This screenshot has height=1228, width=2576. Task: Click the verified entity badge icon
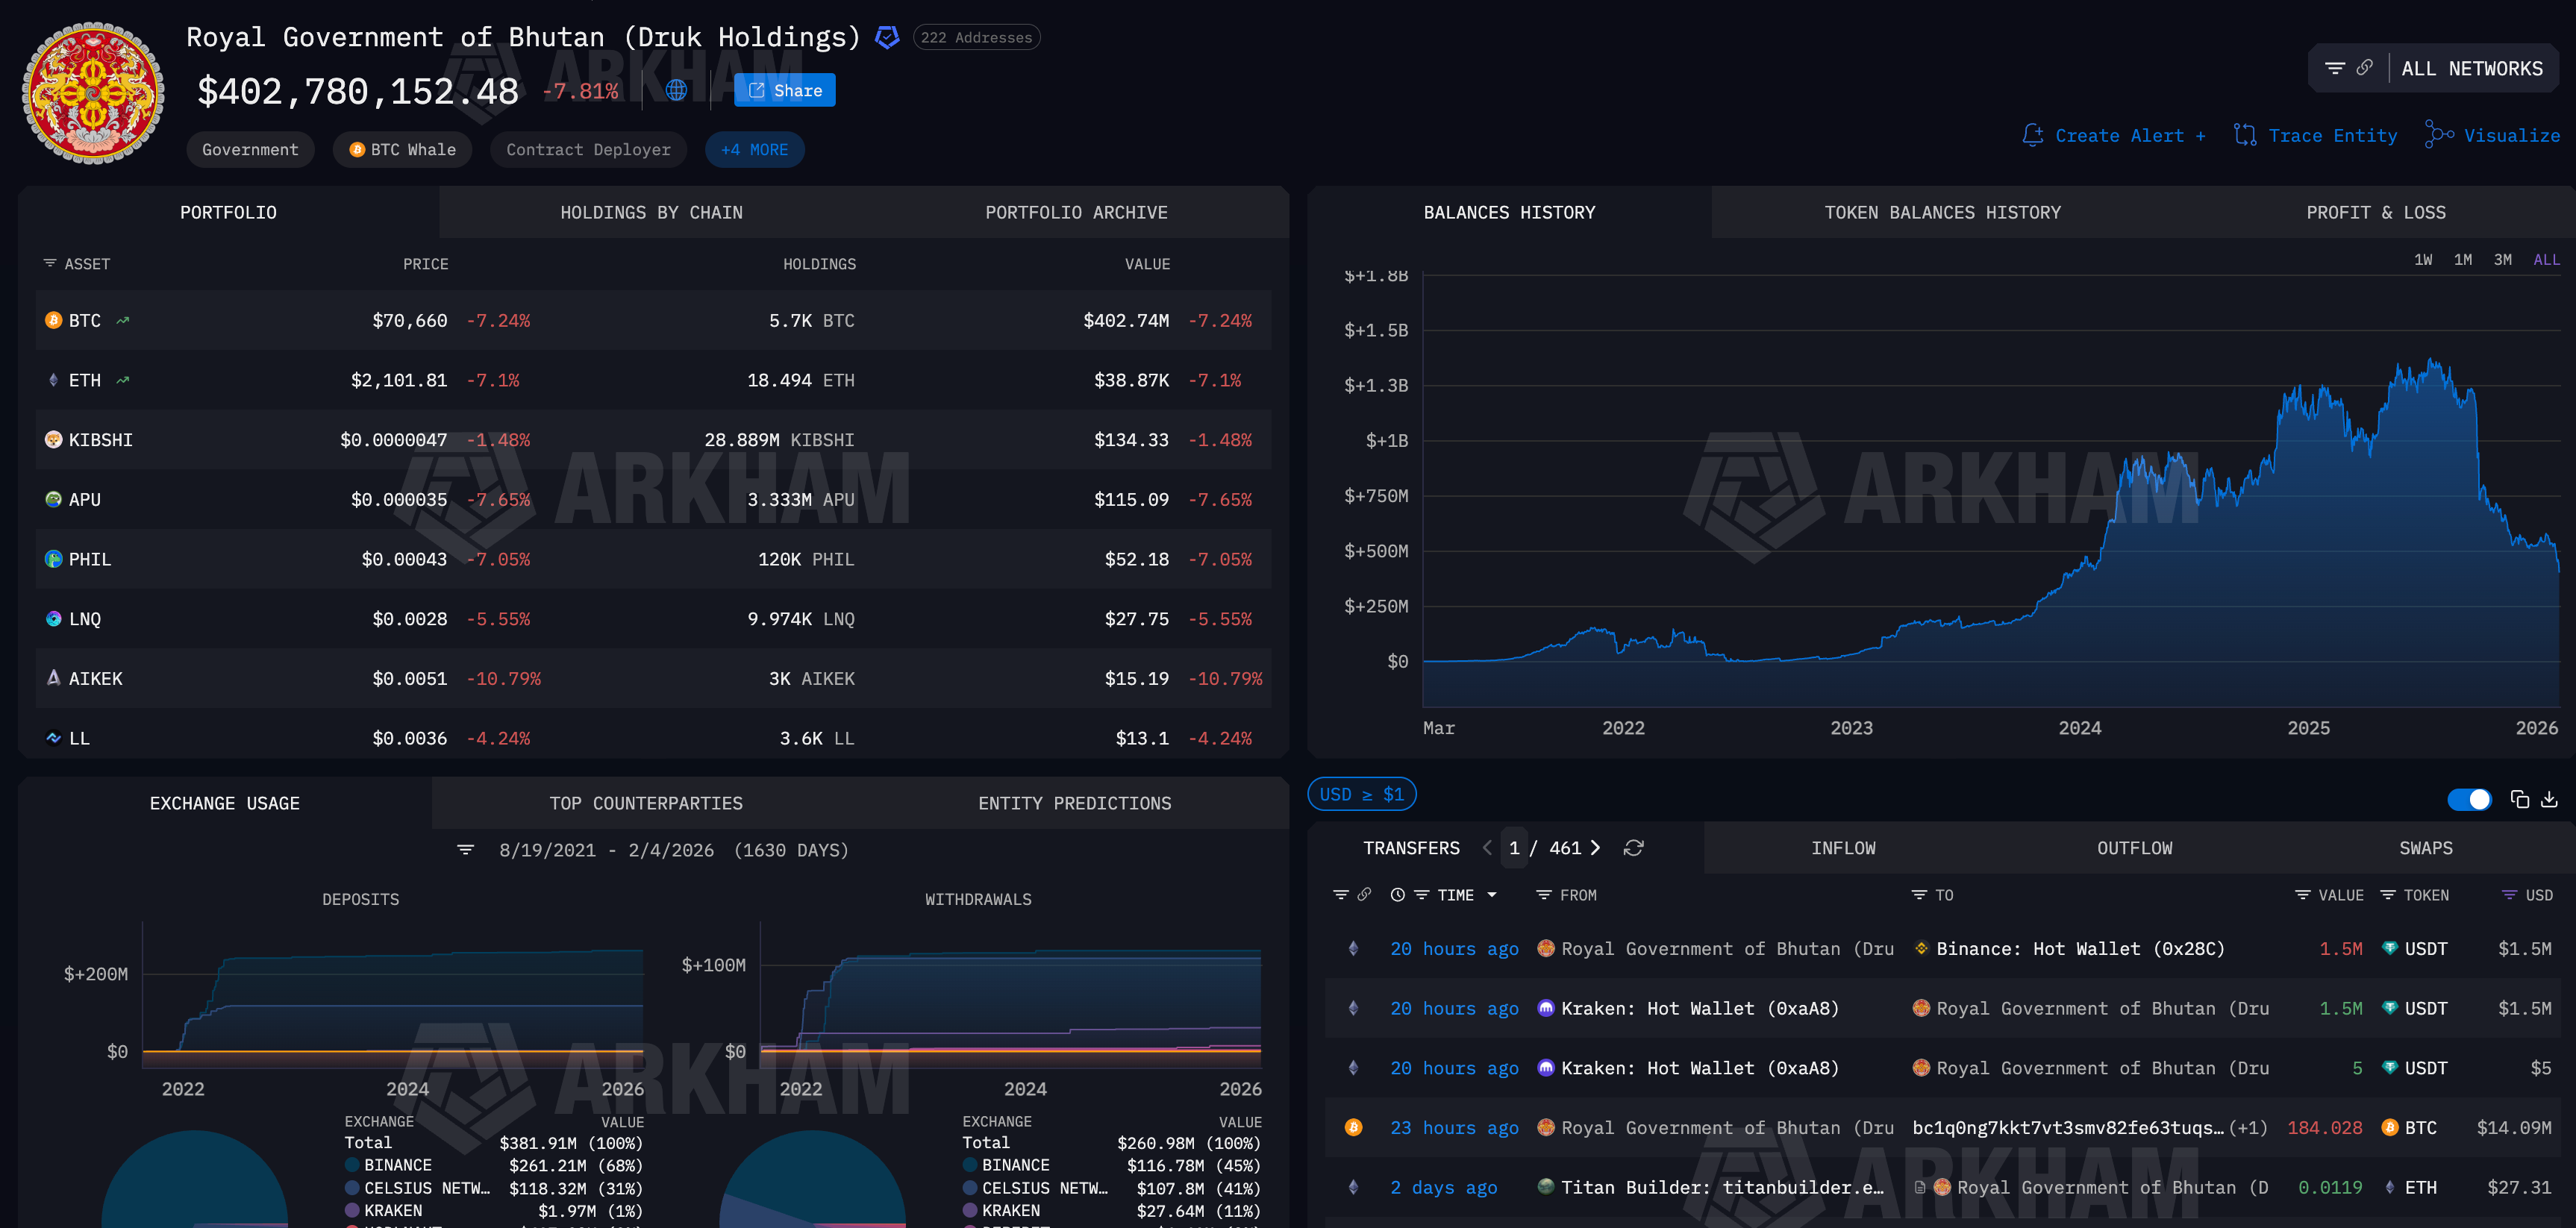(x=886, y=38)
